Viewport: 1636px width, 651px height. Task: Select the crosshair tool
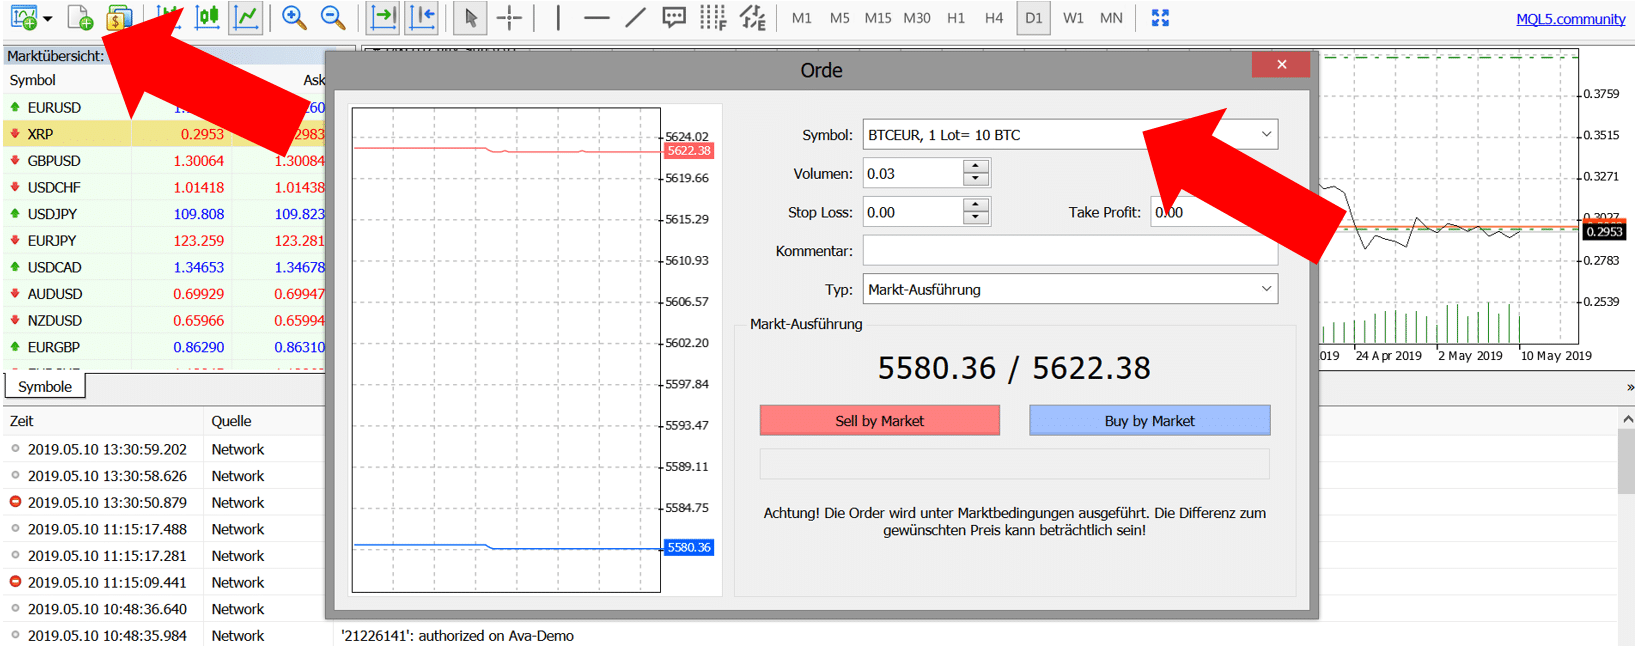coord(509,18)
